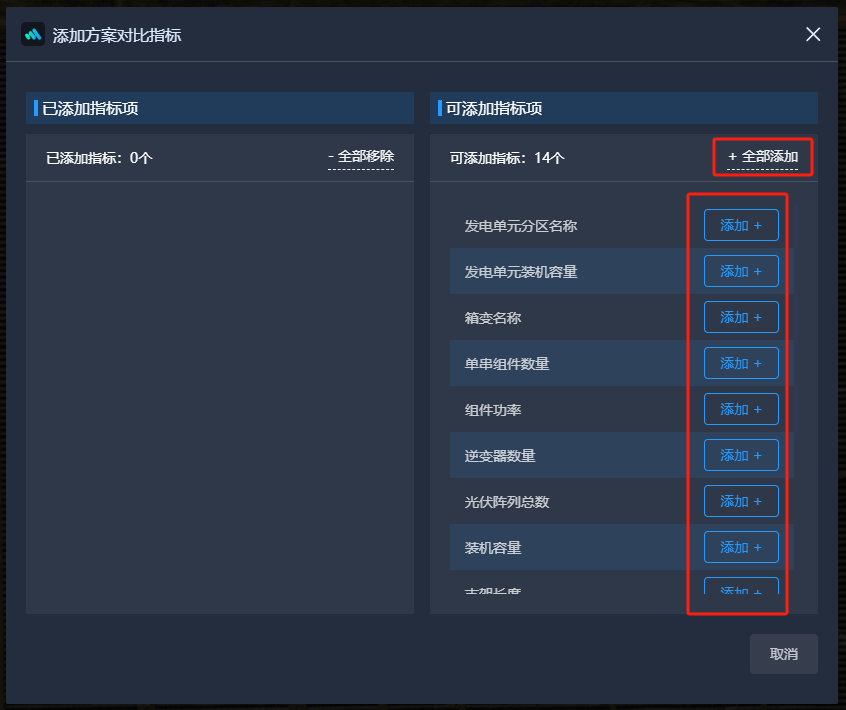This screenshot has height=710, width=846.
Task: Add 箱变名称 indicator
Action: pyautogui.click(x=741, y=317)
